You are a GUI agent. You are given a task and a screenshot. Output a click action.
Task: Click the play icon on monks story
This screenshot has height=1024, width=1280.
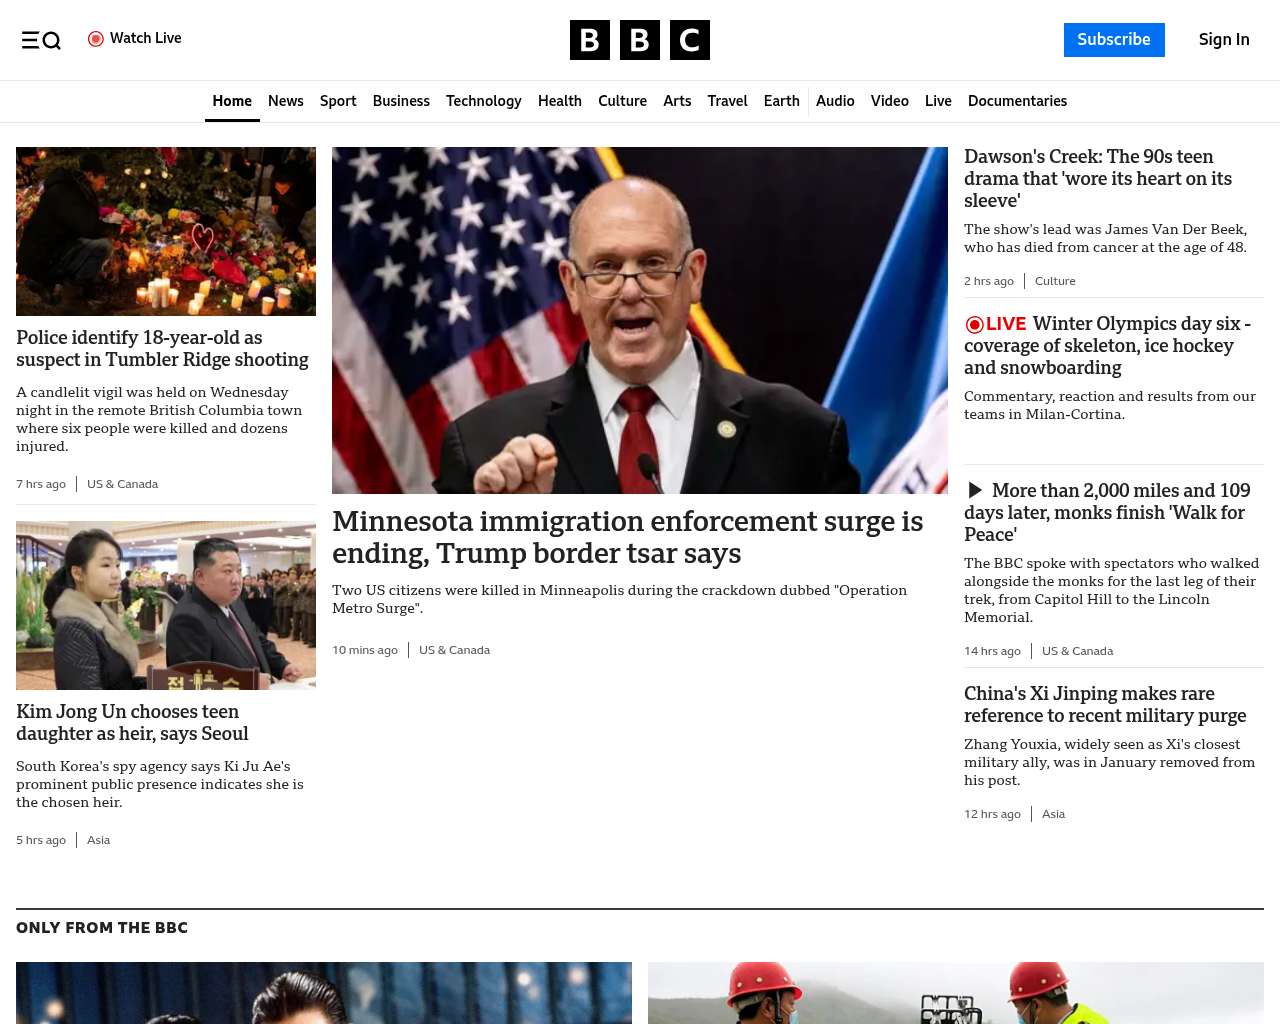click(975, 490)
